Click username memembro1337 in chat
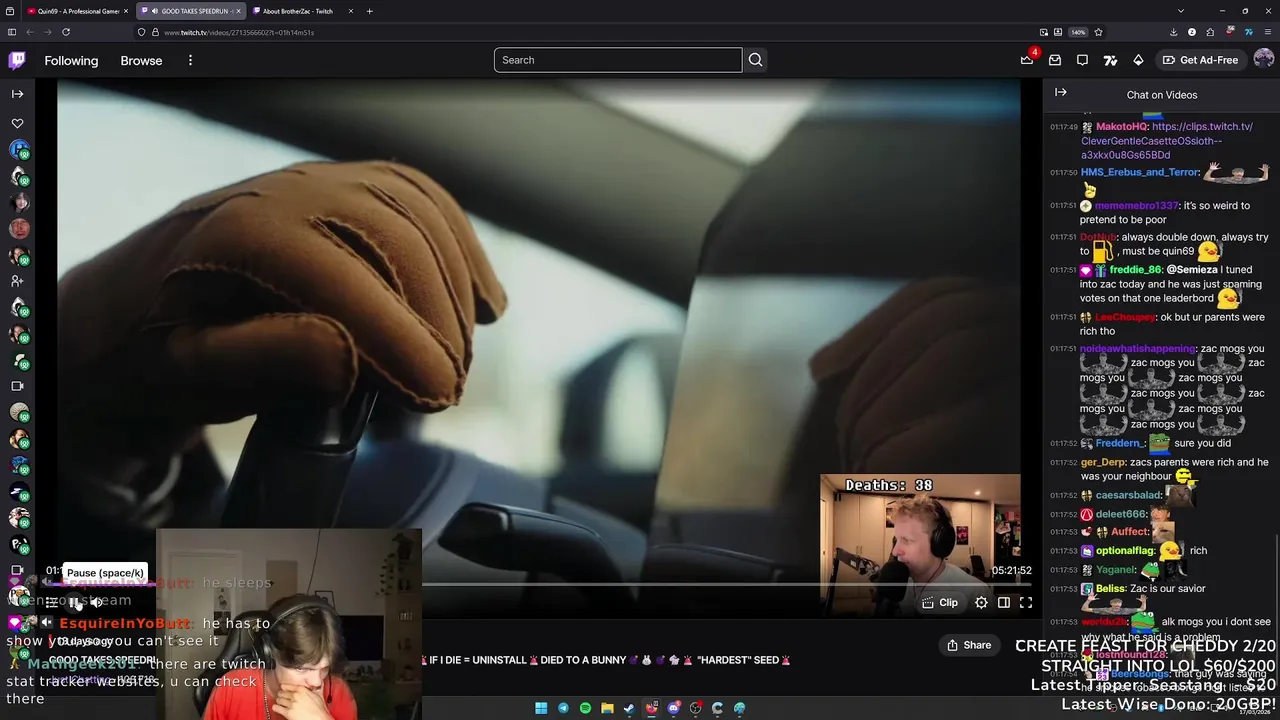This screenshot has width=1280, height=720. pos(1137,205)
